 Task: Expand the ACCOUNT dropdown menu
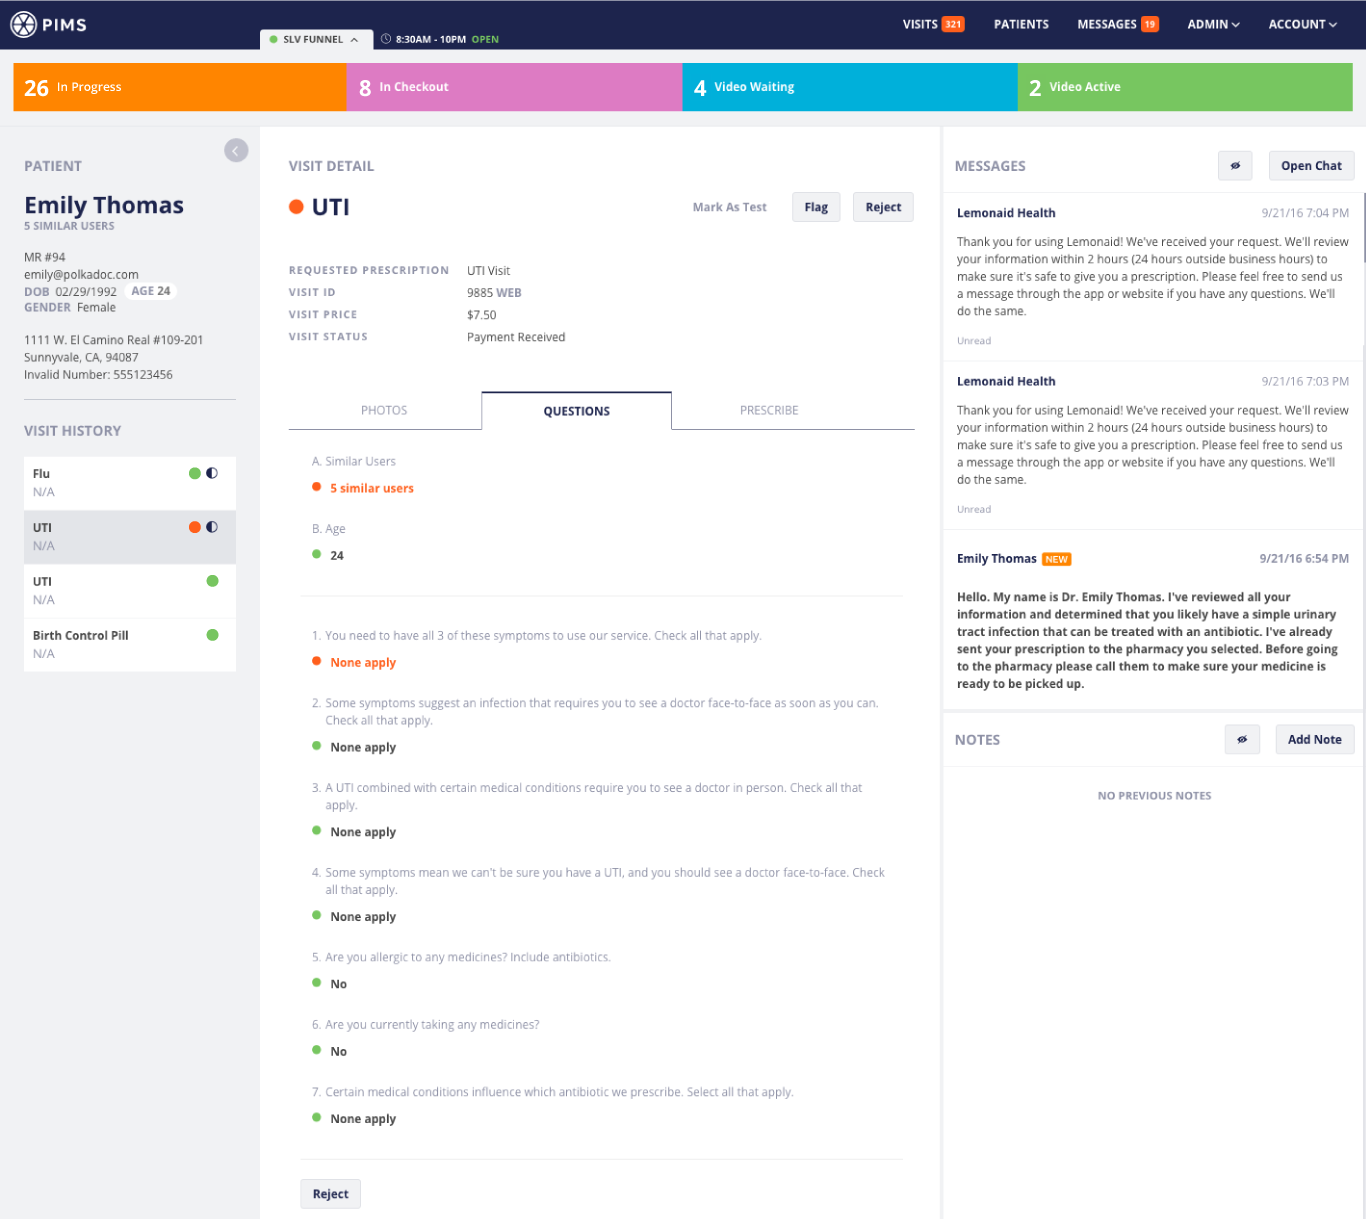(1302, 24)
